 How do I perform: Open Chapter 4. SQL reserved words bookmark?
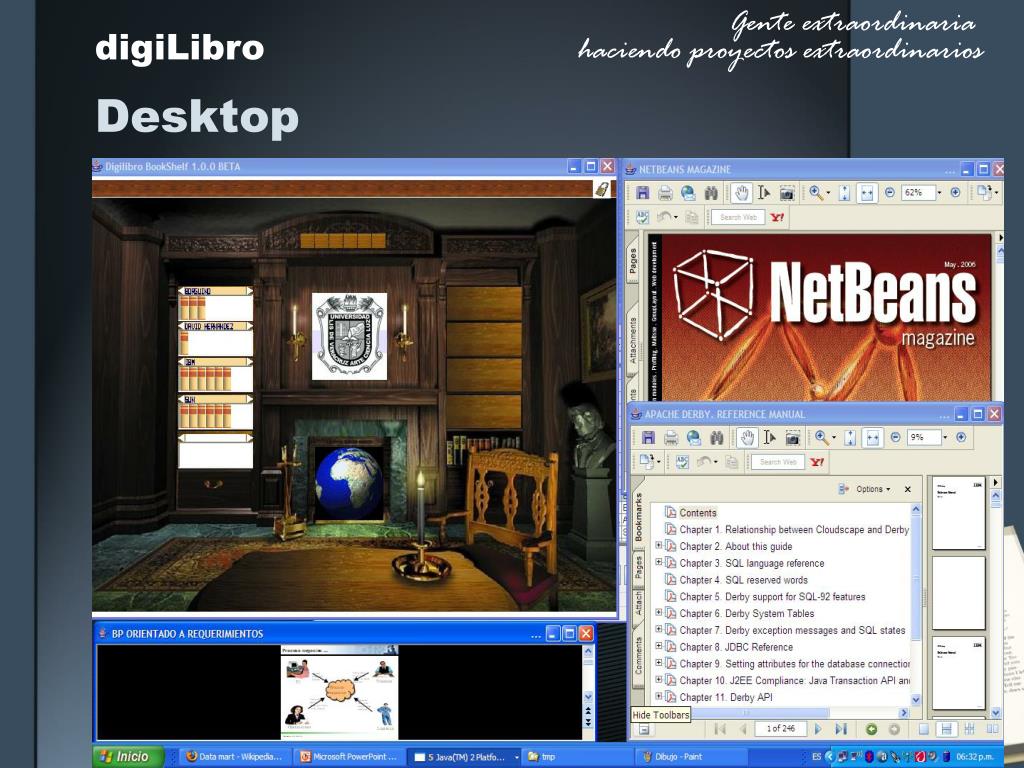(743, 580)
